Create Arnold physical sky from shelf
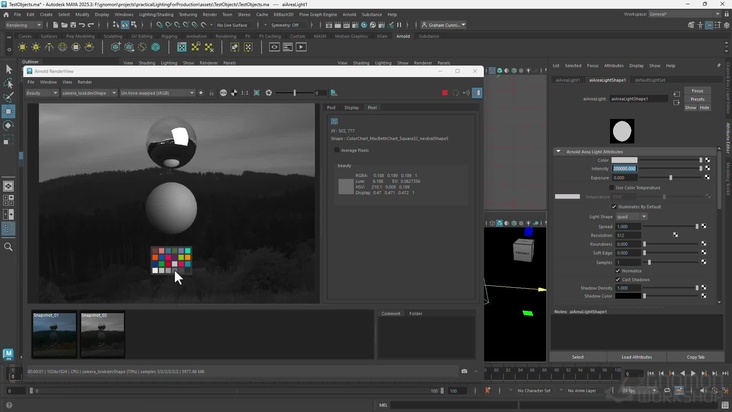 [x=89, y=47]
